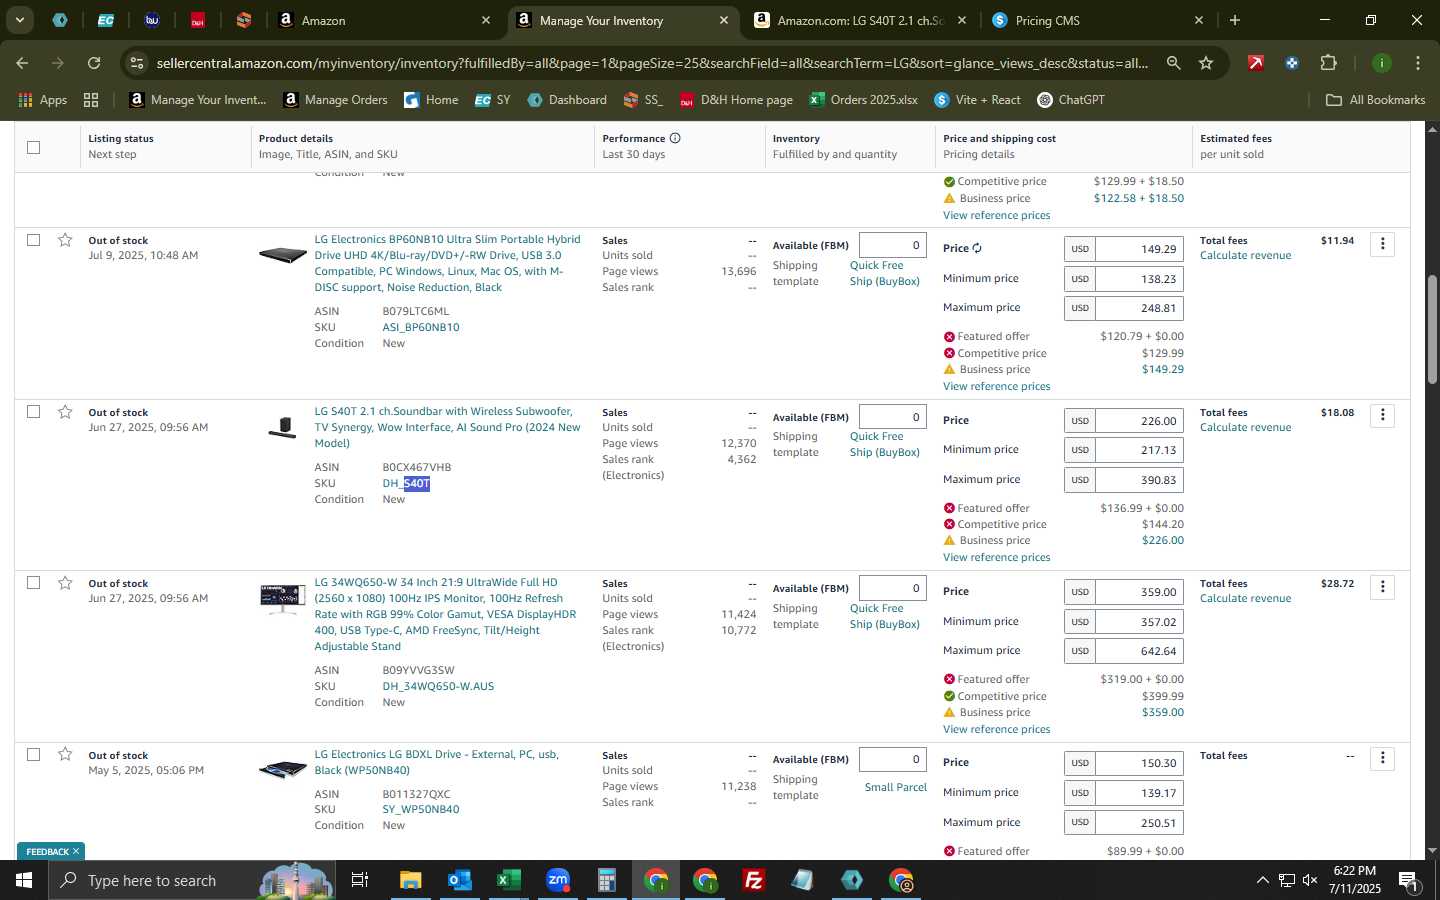Bookmark this page with the star icon
This screenshot has width=1440, height=900.
(x=1206, y=63)
